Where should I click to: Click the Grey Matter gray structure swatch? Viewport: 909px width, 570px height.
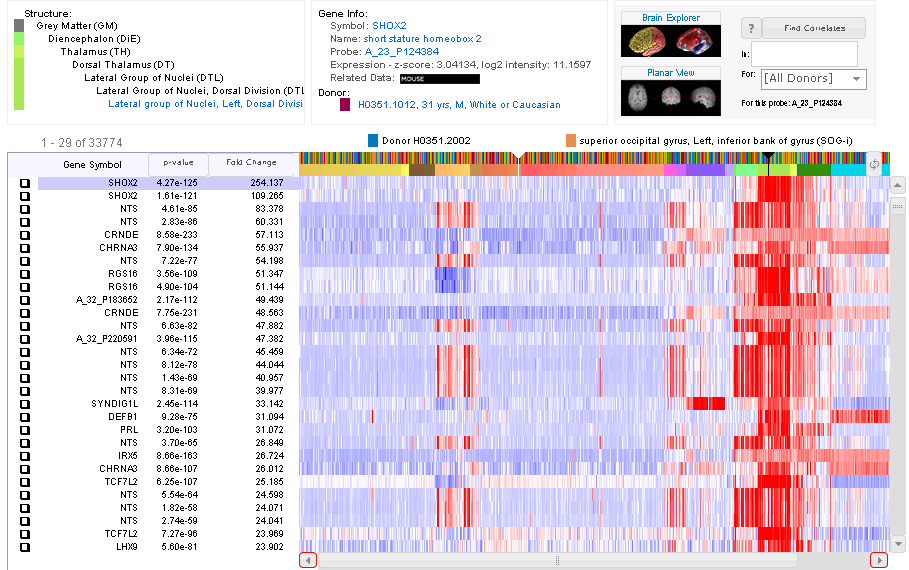(x=19, y=26)
